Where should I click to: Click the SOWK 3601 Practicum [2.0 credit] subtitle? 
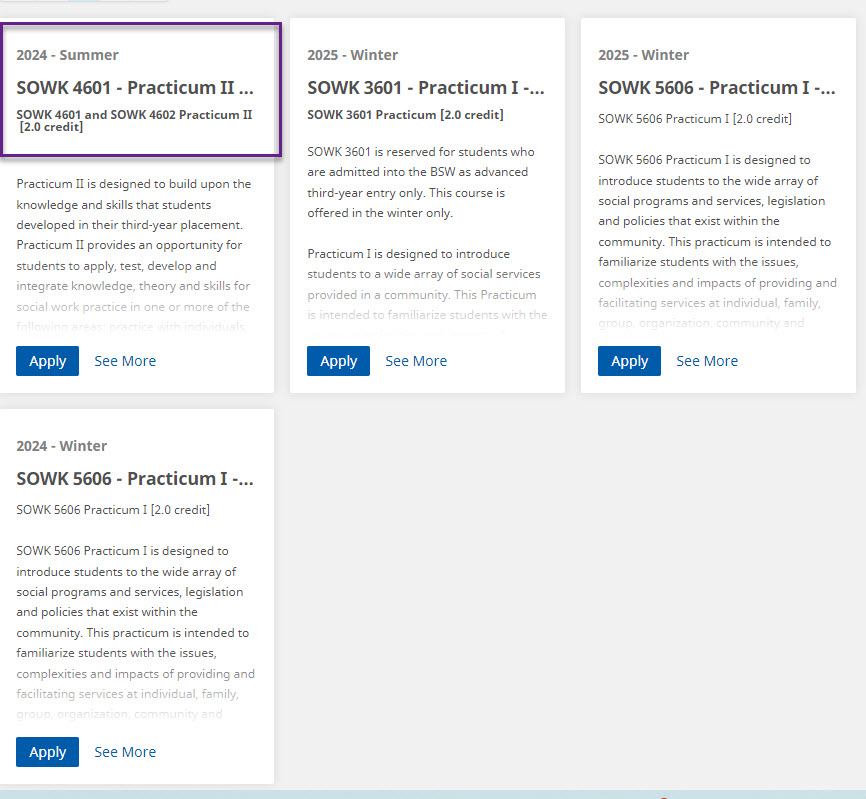click(x=405, y=115)
